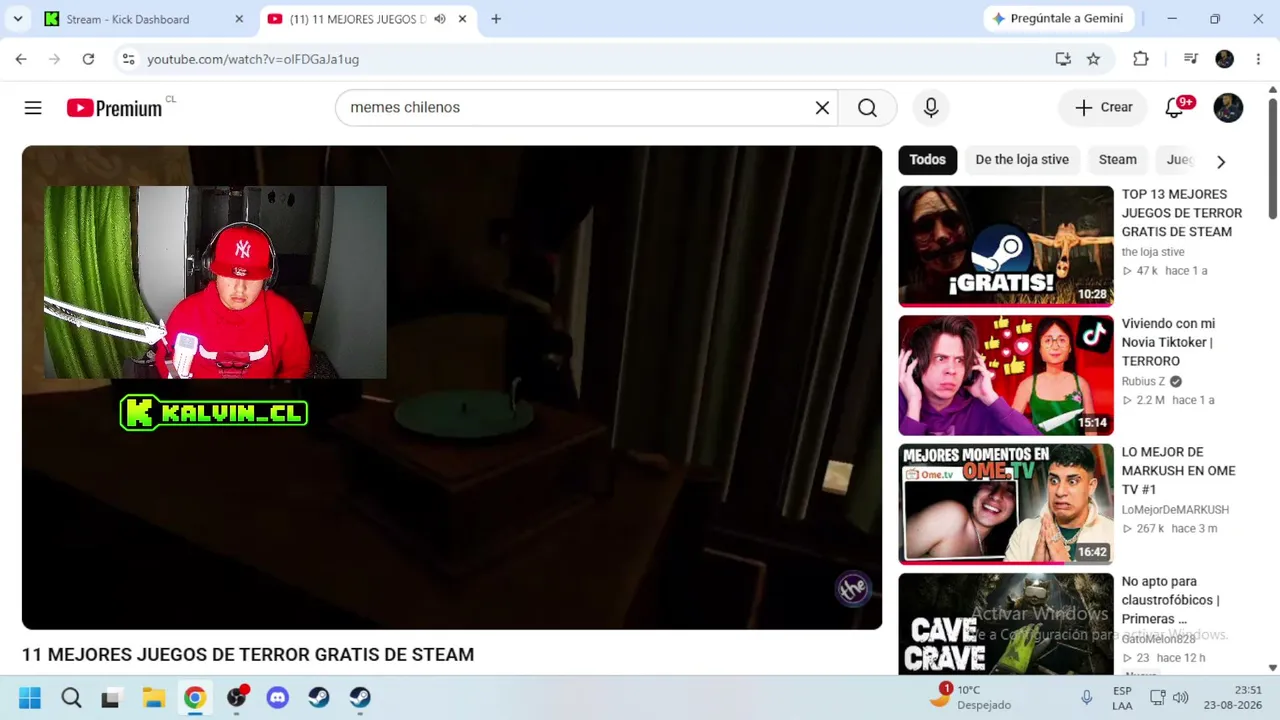1280x720 pixels.
Task: Open Viviendo con mi Novia Tiktoker title
Action: pos(1168,342)
